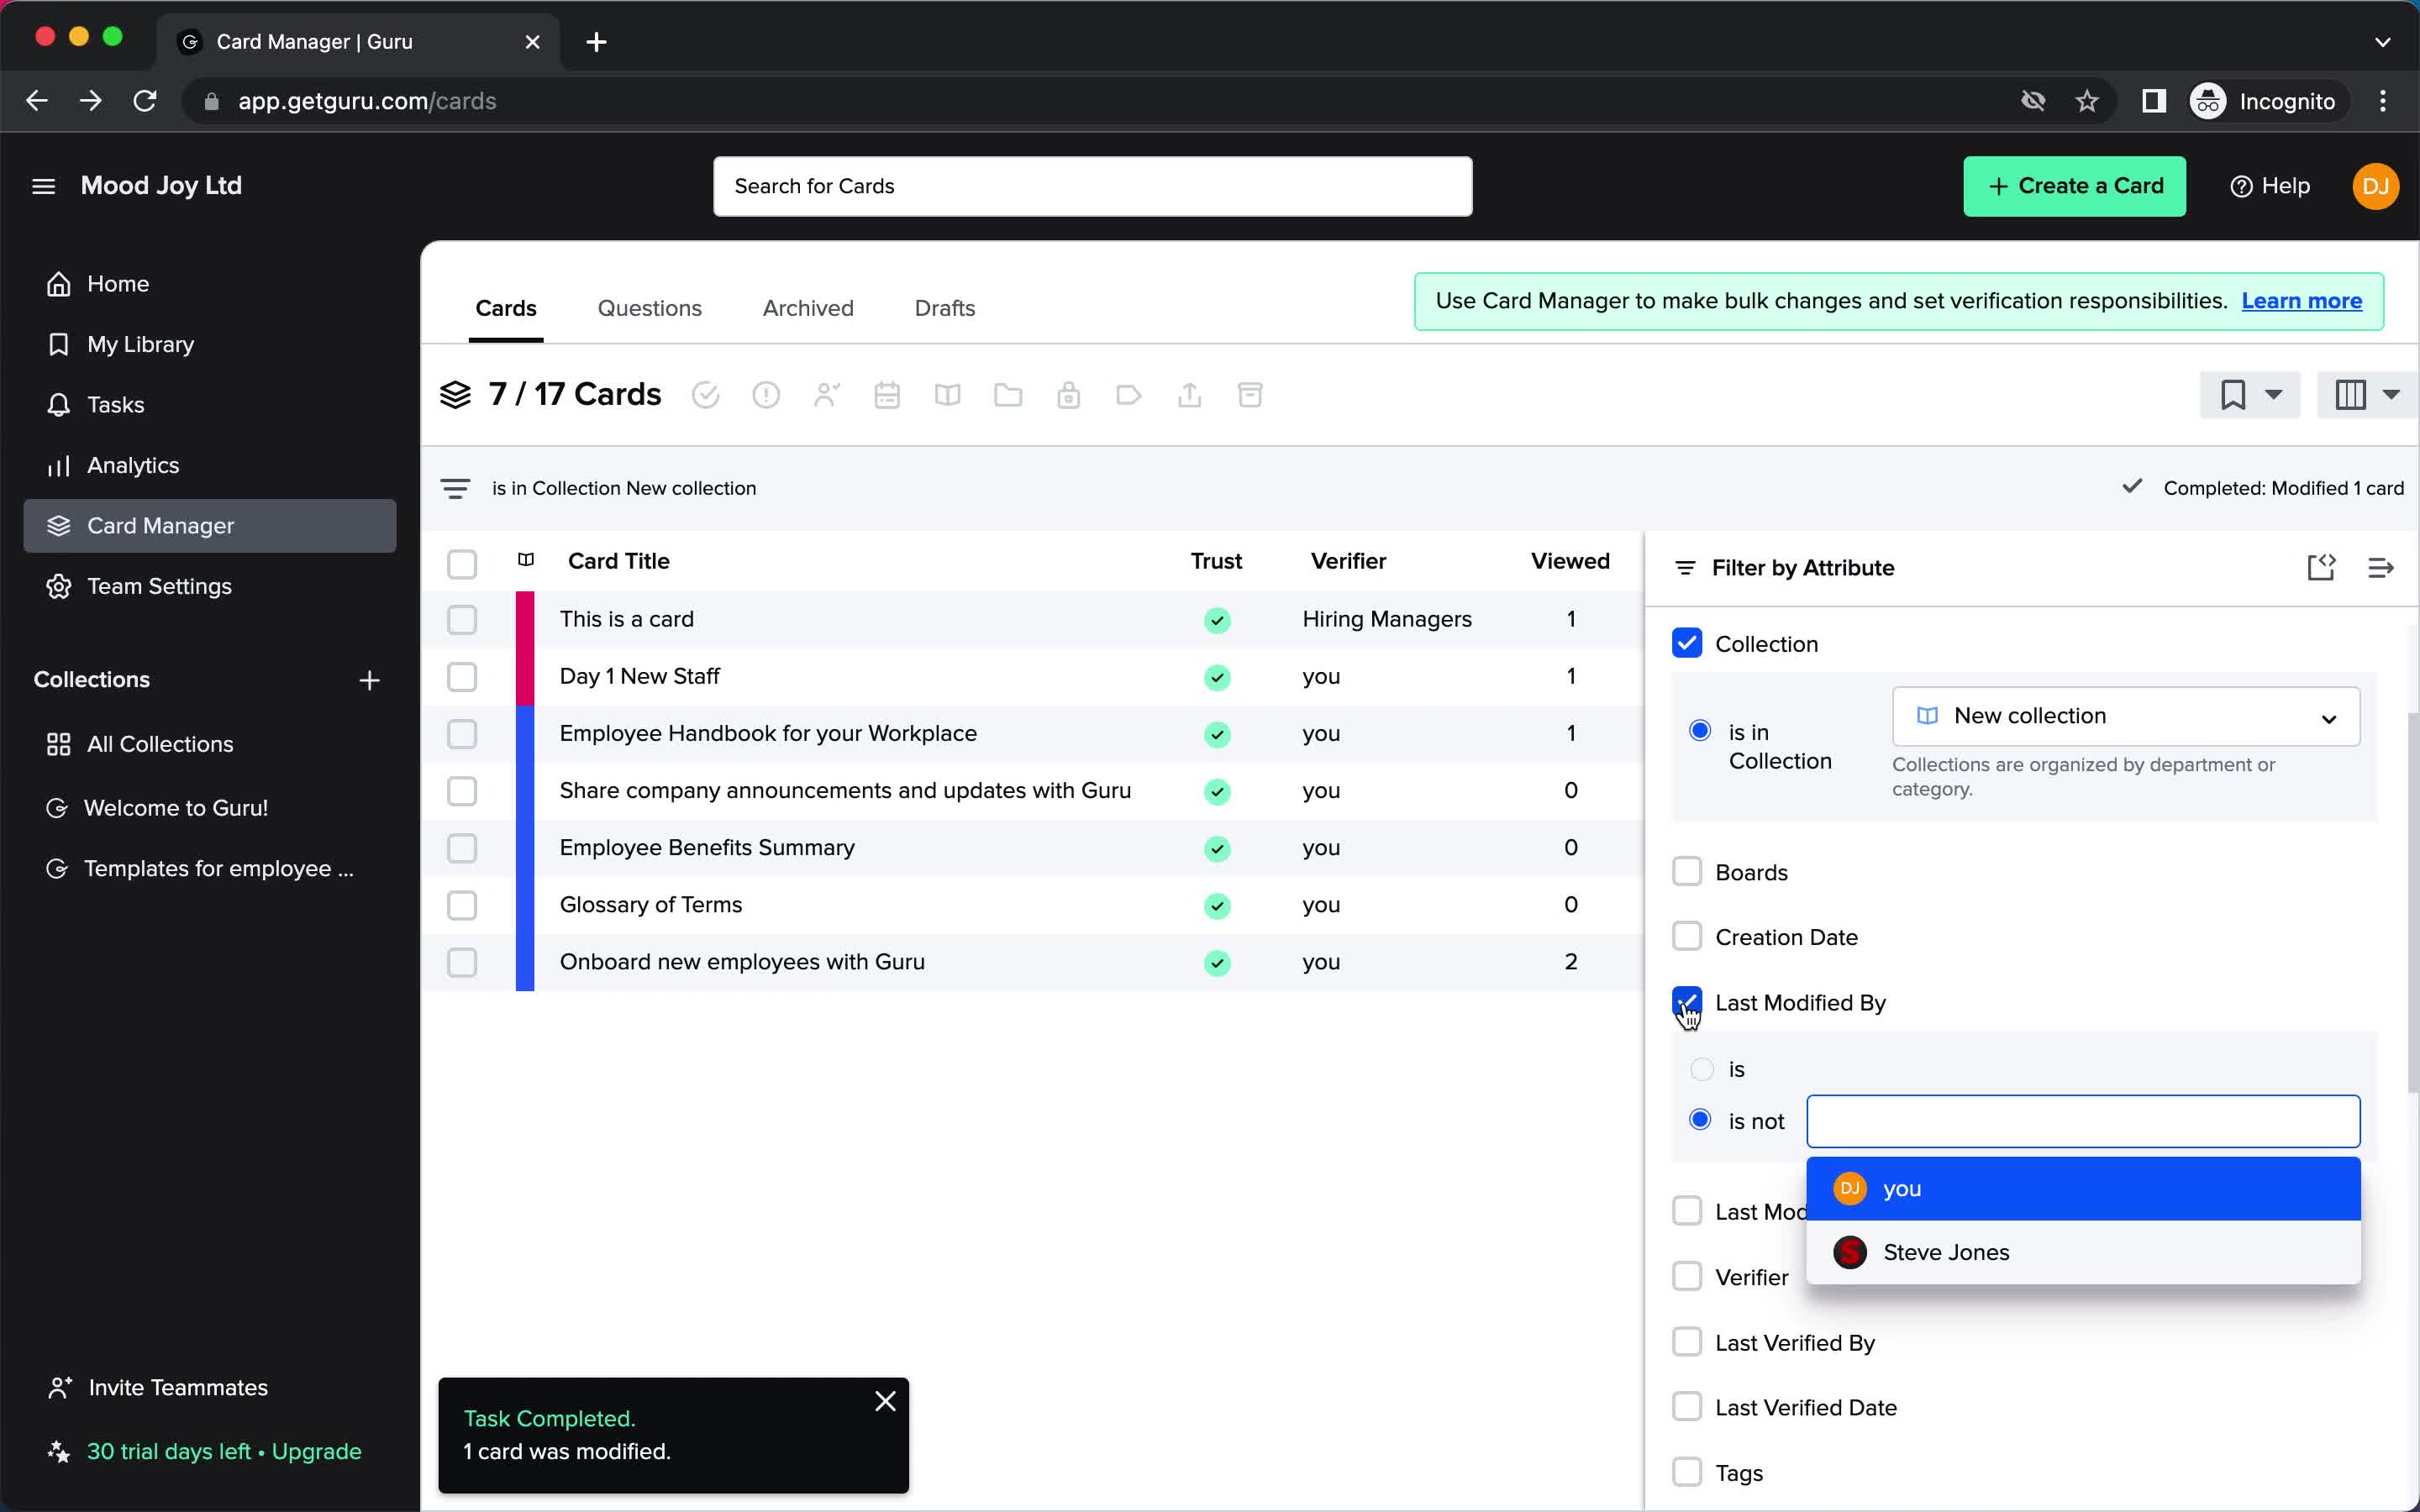Click Invite Teammates
Viewport: 2420px width, 1512px height.
pyautogui.click(x=158, y=1388)
